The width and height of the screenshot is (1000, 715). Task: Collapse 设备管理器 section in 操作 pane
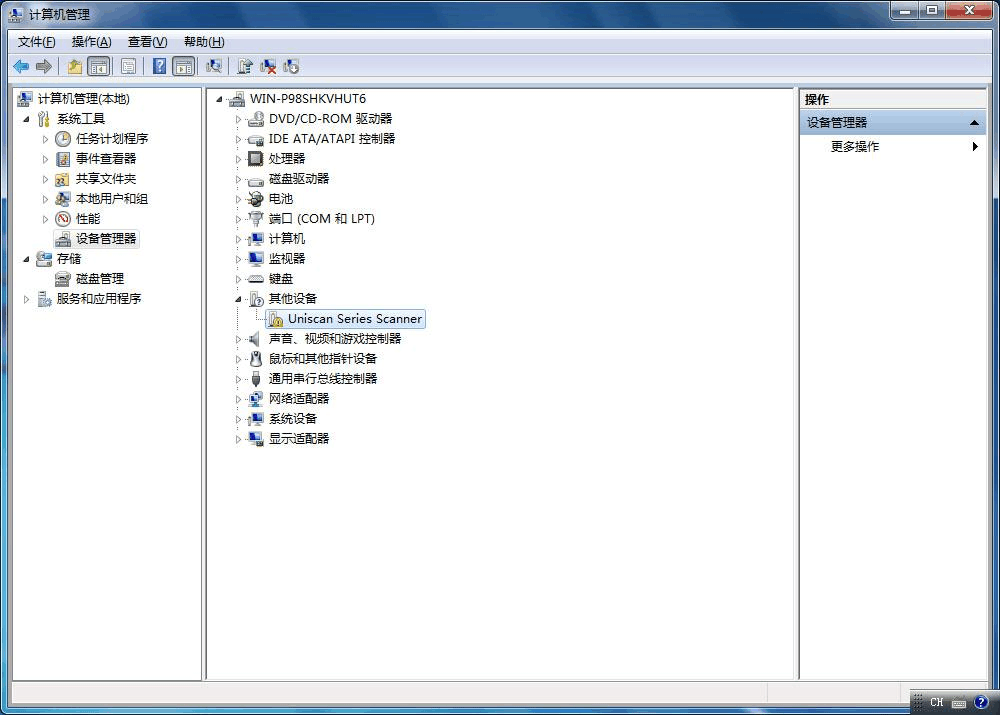[974, 122]
